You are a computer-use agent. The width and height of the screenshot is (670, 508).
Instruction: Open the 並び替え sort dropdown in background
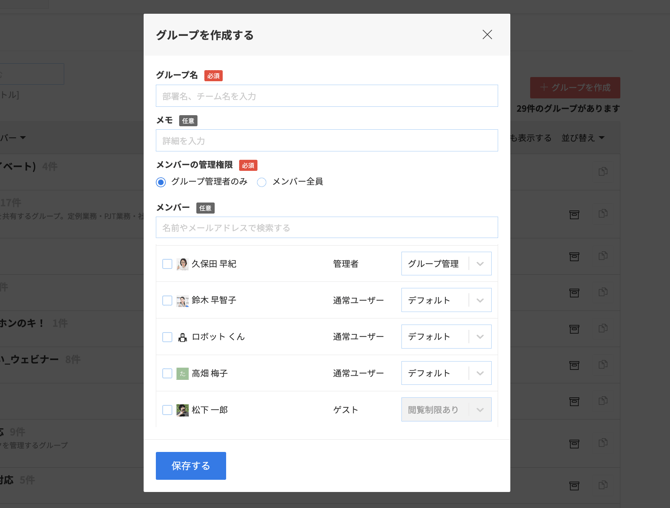[583, 138]
